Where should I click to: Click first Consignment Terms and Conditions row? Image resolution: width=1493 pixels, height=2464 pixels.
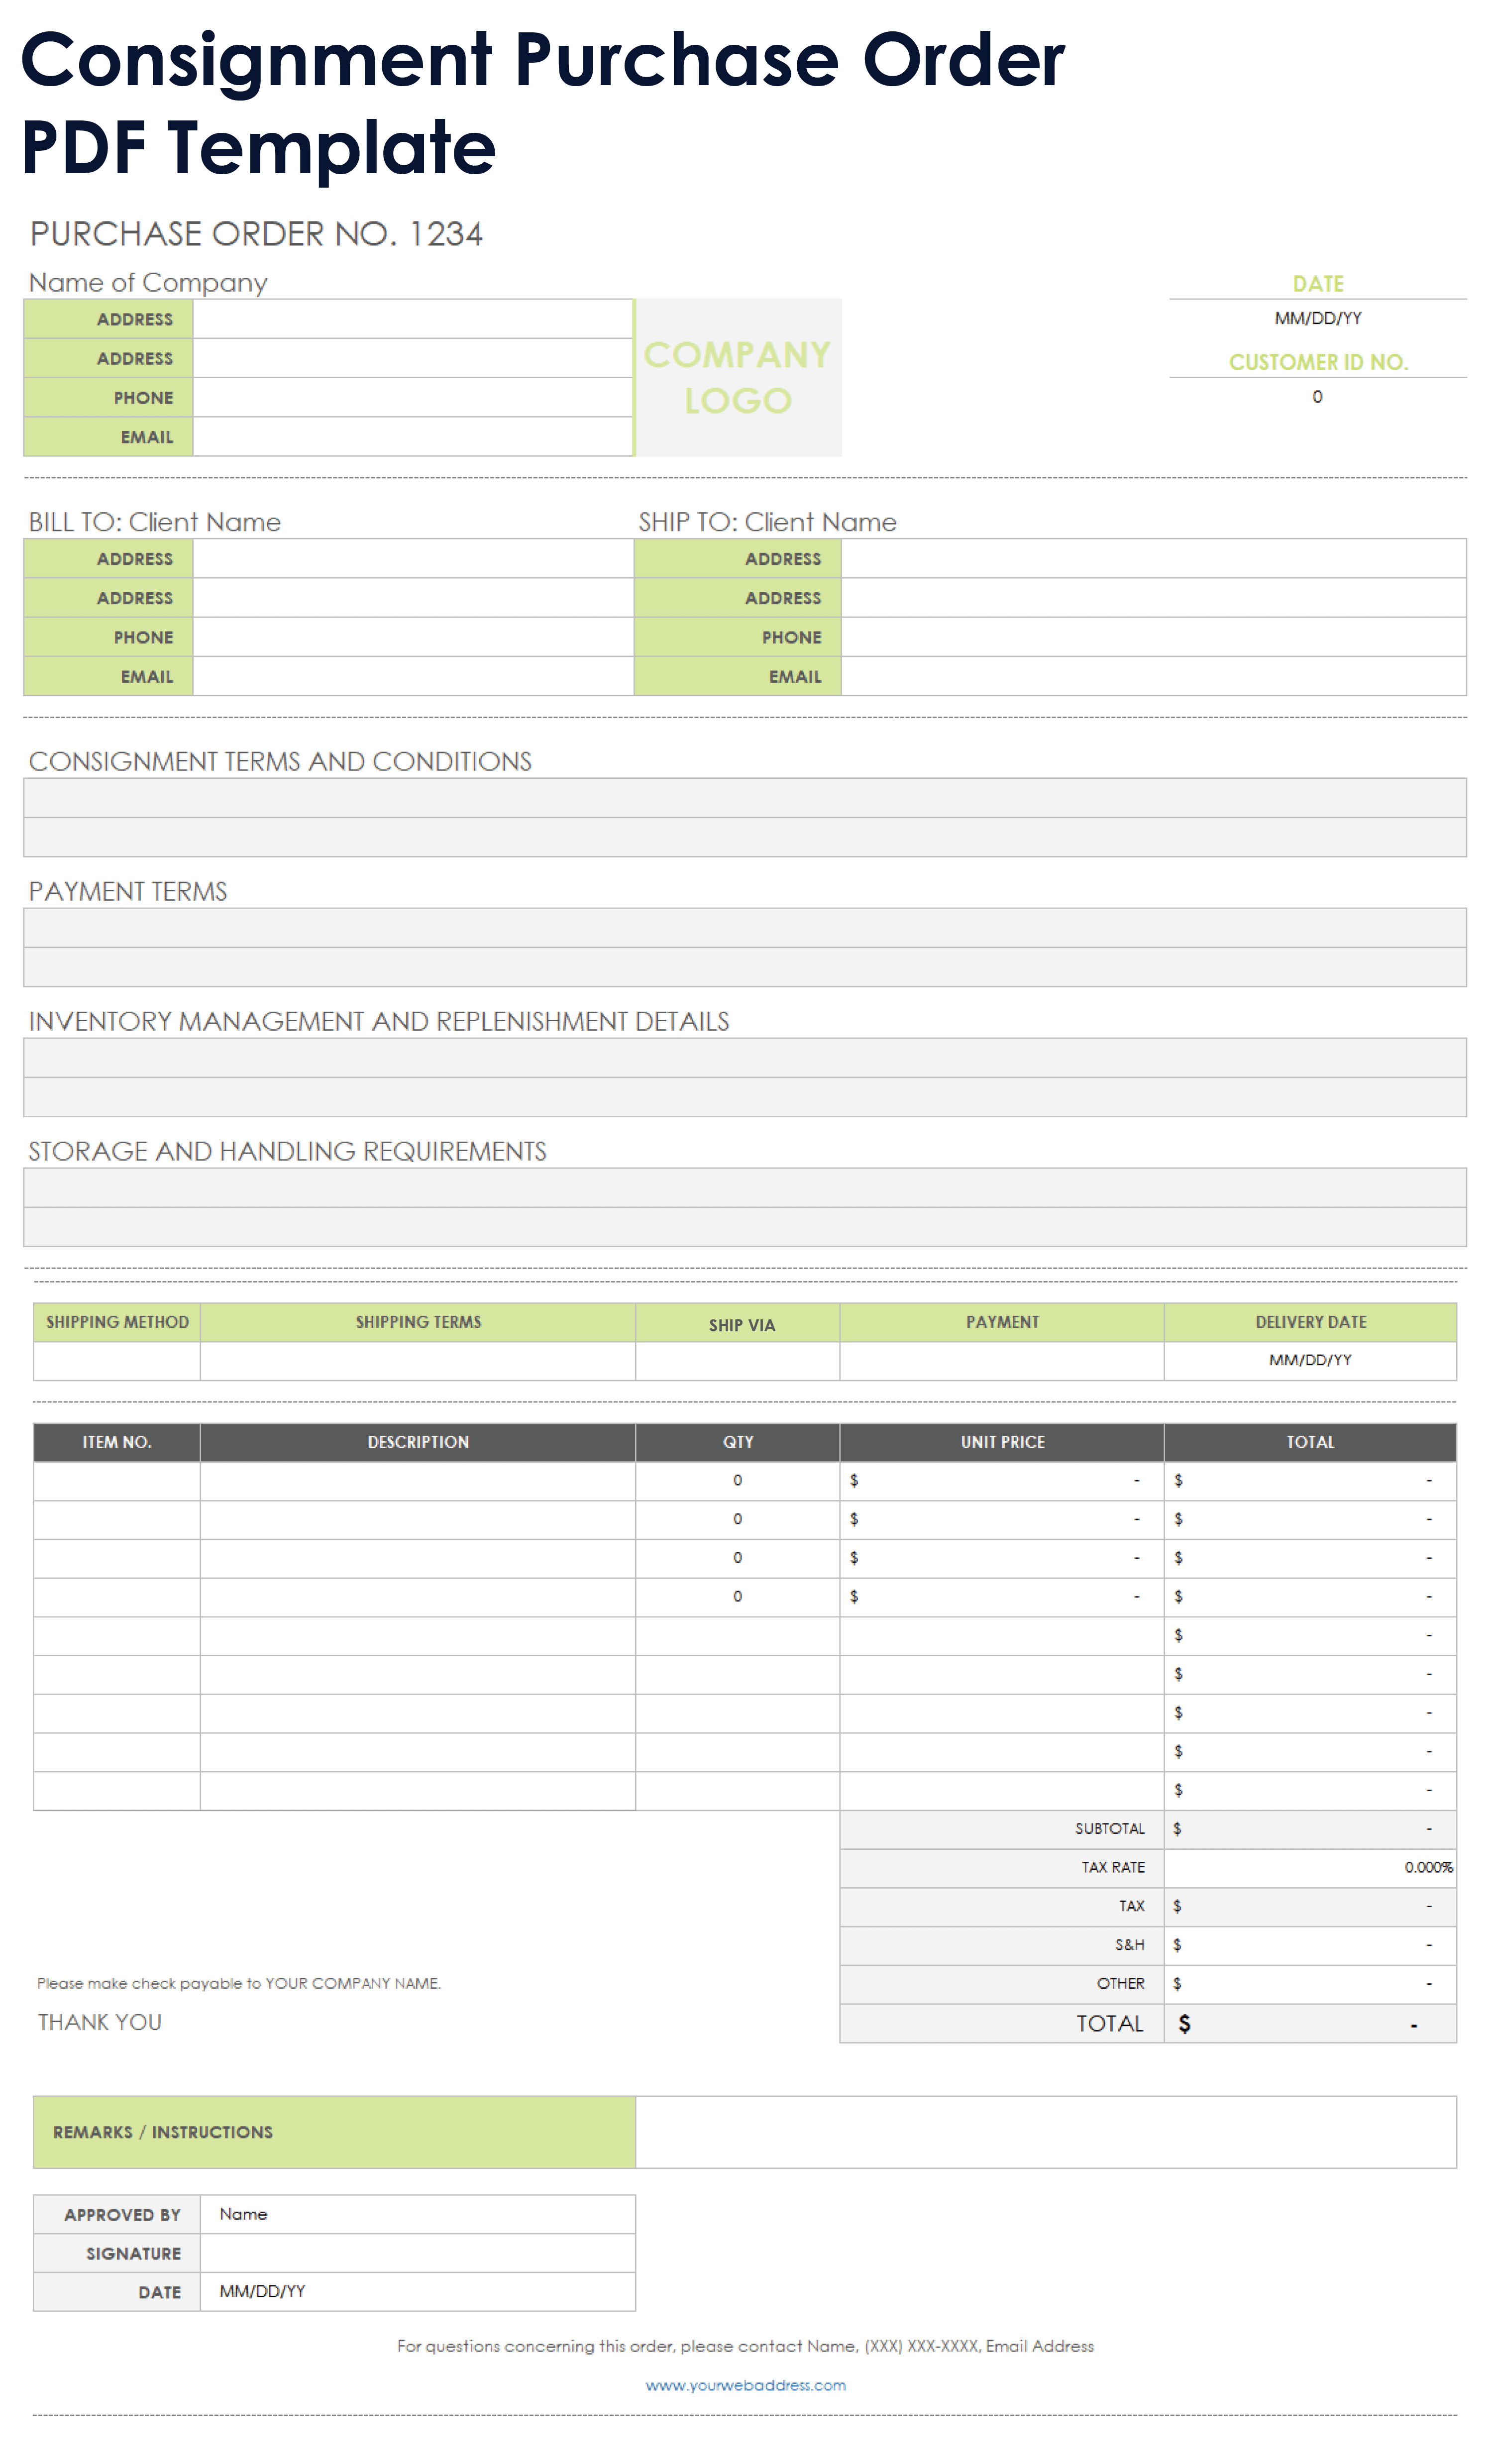point(745,798)
